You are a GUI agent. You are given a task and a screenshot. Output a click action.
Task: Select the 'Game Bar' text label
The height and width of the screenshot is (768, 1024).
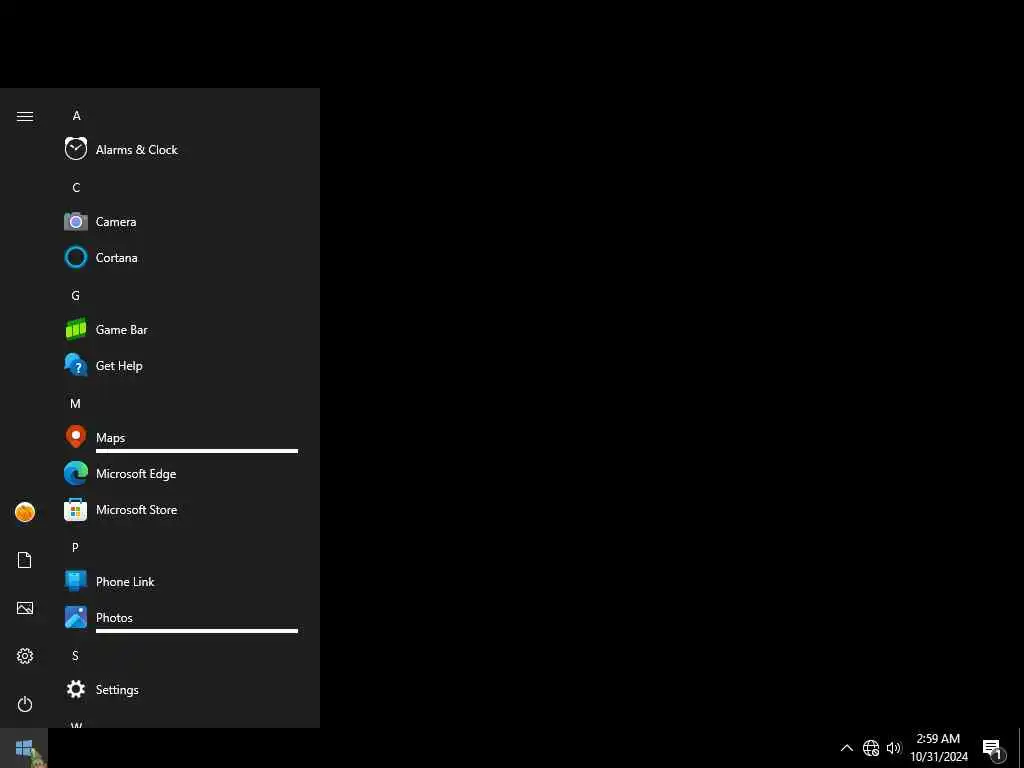(121, 330)
